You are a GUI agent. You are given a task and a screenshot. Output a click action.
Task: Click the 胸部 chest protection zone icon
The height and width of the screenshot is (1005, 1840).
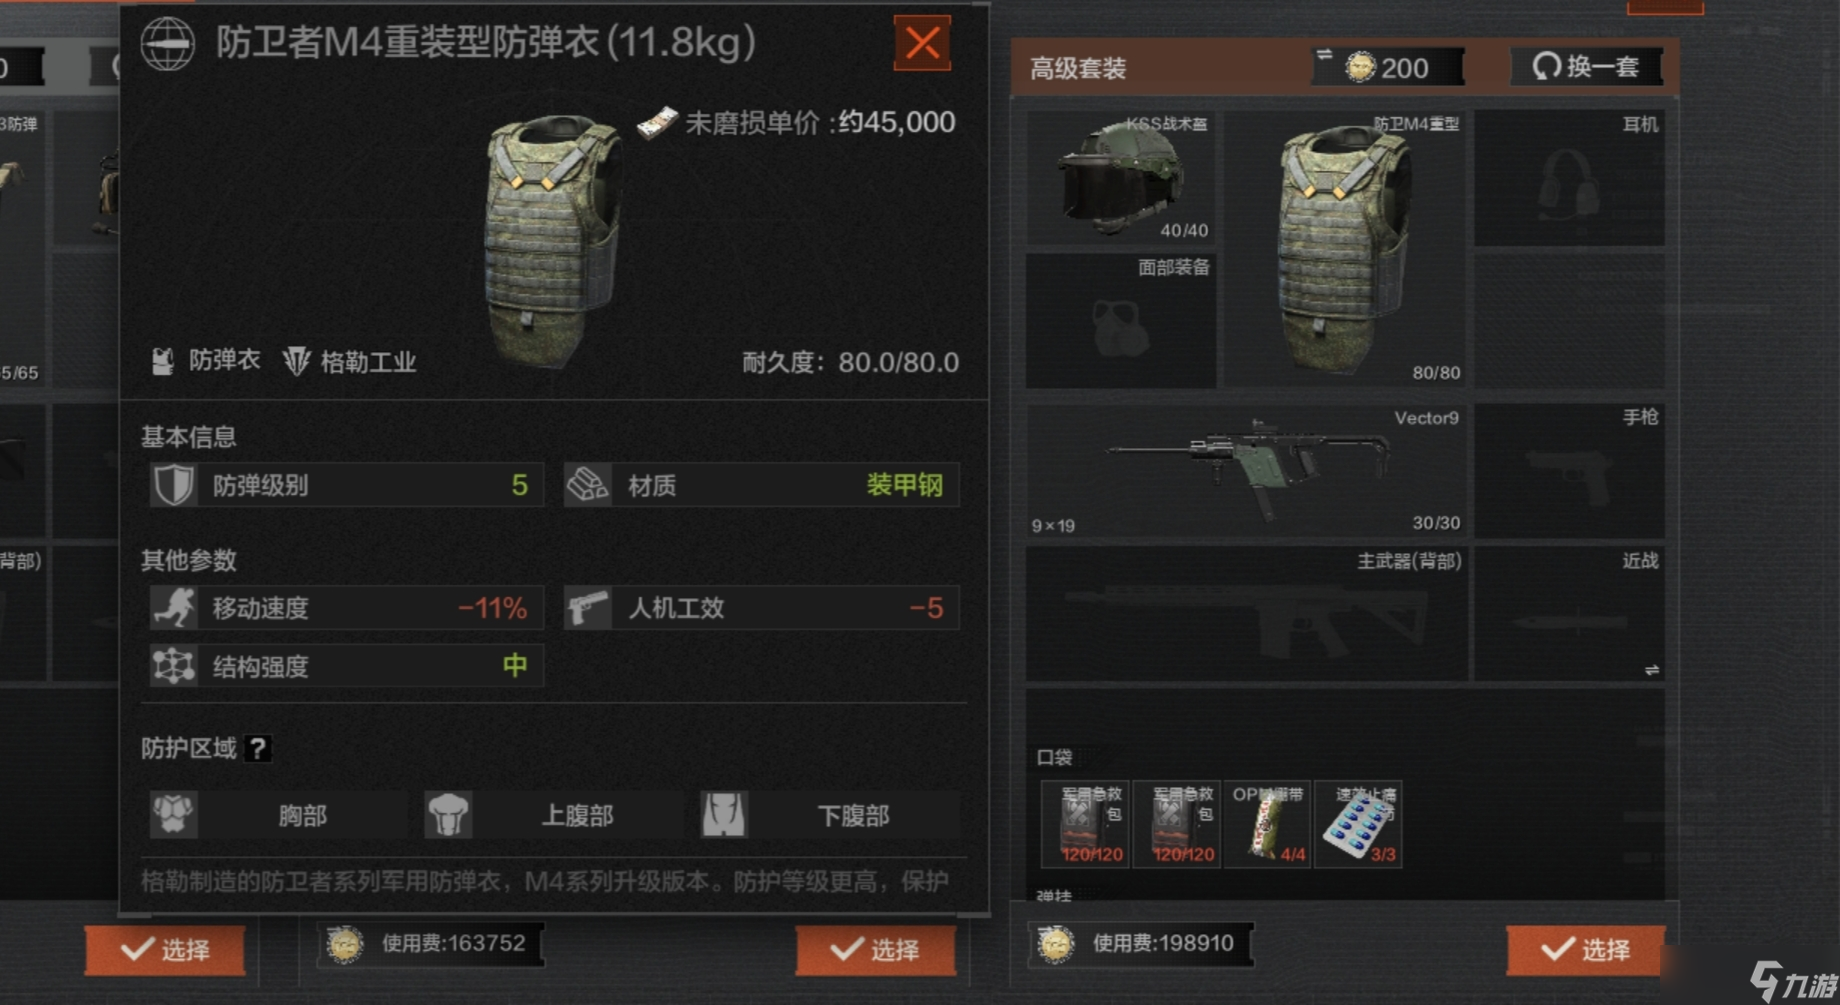pyautogui.click(x=174, y=814)
